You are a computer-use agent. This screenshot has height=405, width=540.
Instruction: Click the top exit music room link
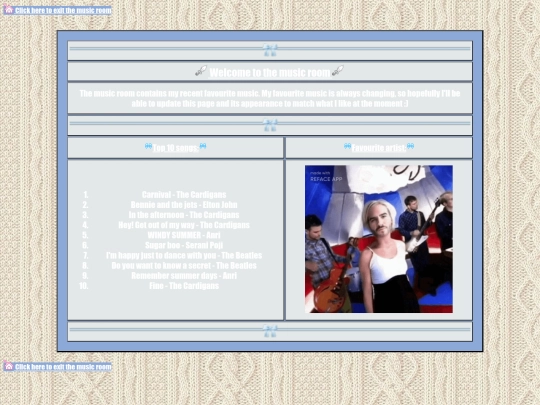coord(57,10)
